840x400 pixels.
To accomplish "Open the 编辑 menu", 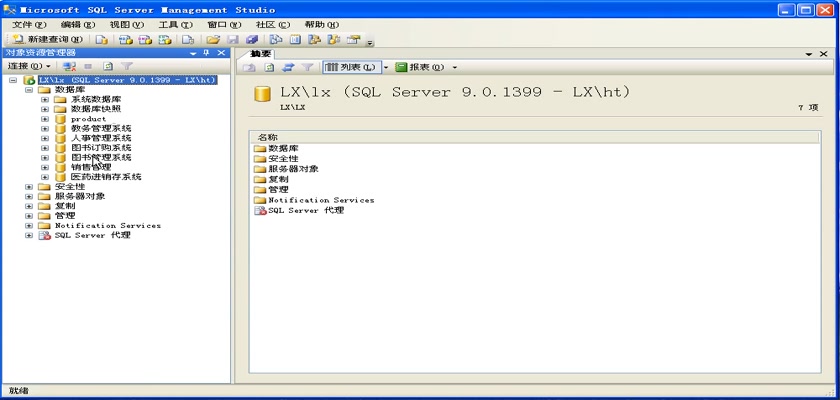I will tap(78, 25).
